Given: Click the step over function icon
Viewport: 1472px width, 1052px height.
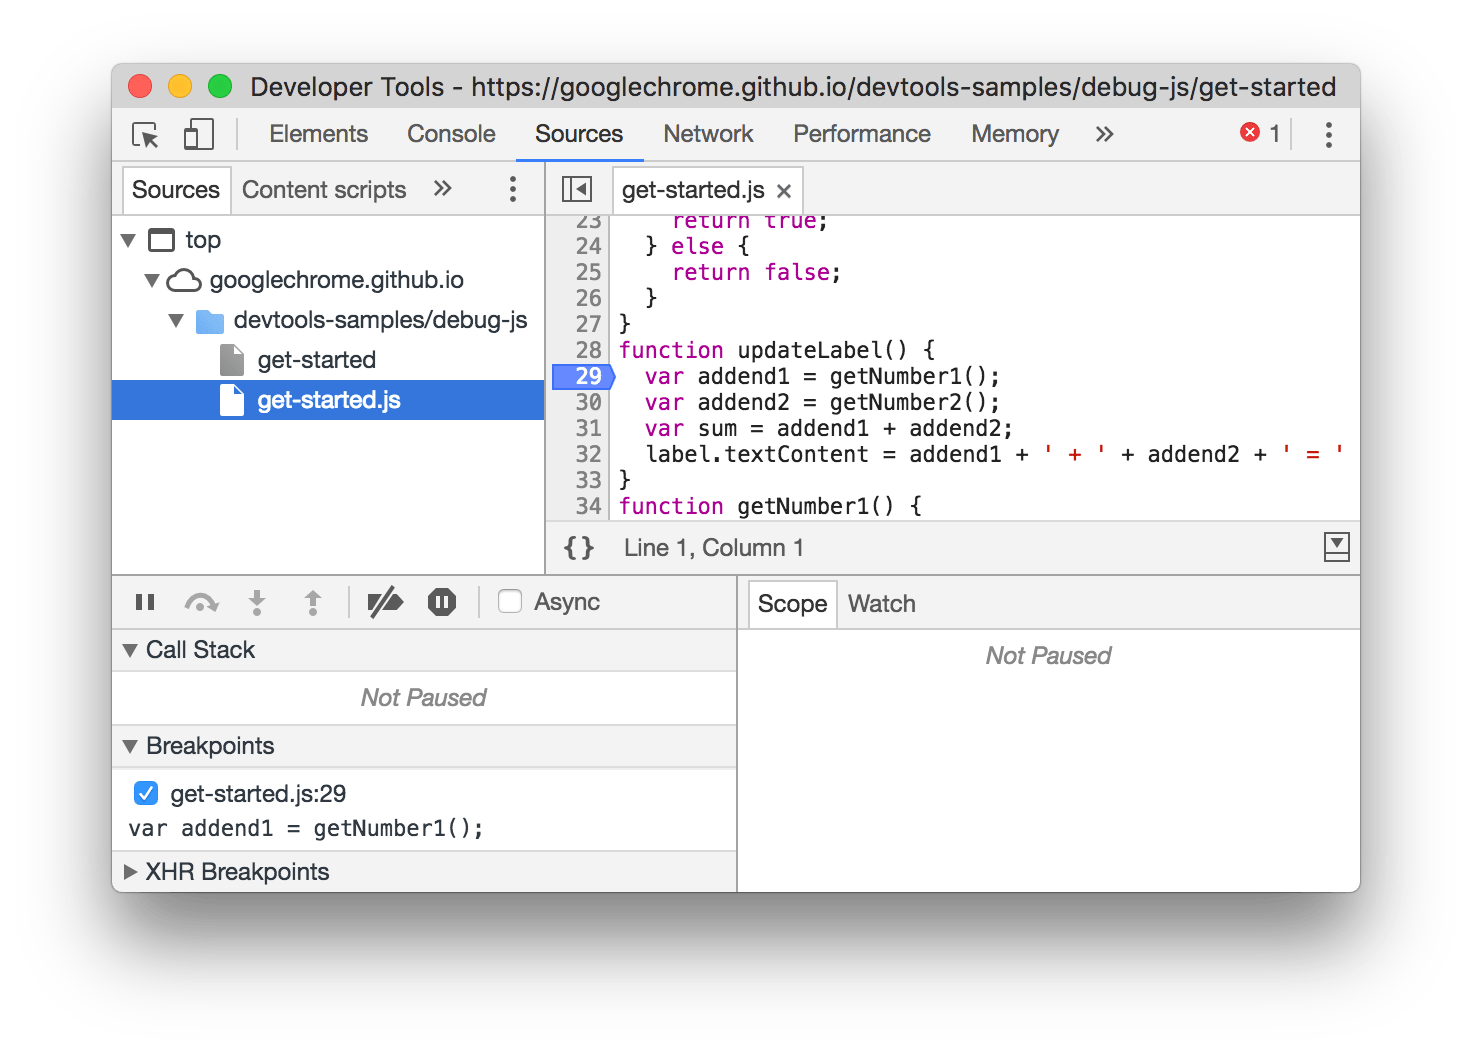Looking at the screenshot, I should (x=201, y=602).
